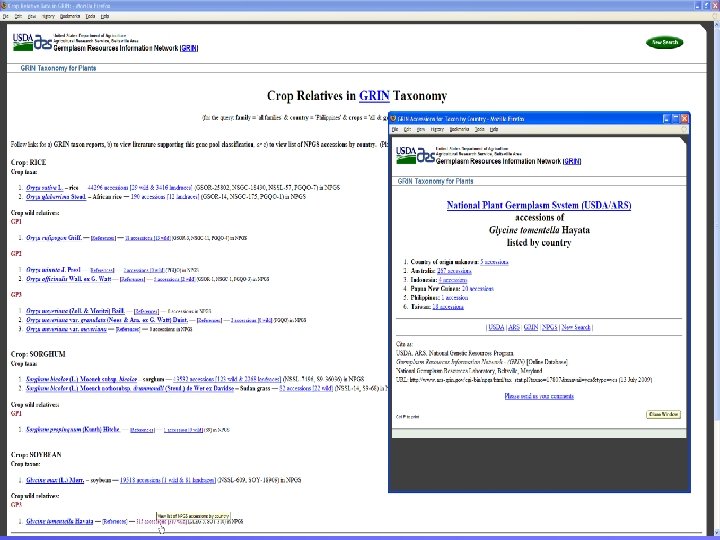This screenshot has height=540, width=720.
Task: Open Sorghum bicolor nothosubsp. drummondii link
Action: click(130, 388)
